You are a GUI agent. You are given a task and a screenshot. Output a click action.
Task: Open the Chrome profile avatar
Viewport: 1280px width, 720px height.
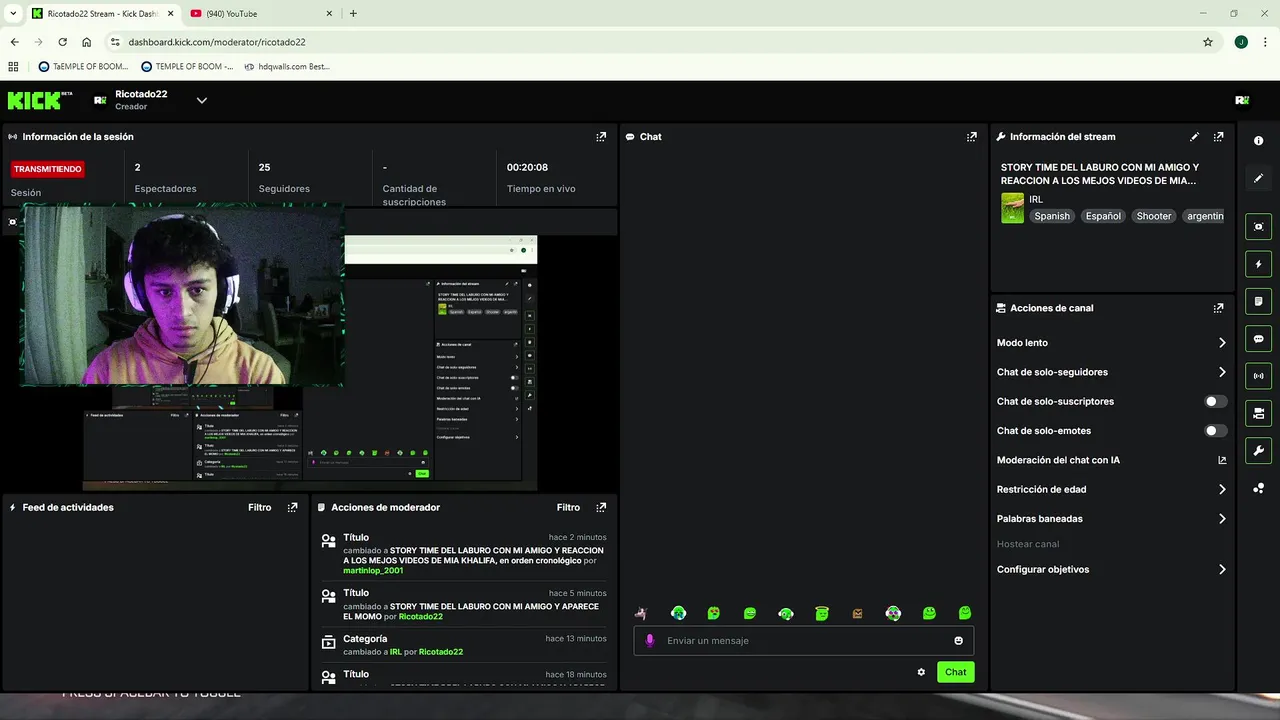pyautogui.click(x=1241, y=42)
